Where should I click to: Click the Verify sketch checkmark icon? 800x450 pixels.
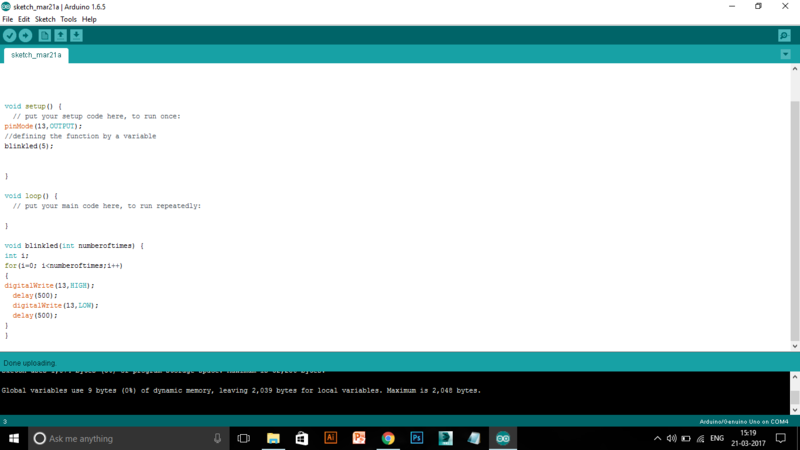tap(10, 36)
